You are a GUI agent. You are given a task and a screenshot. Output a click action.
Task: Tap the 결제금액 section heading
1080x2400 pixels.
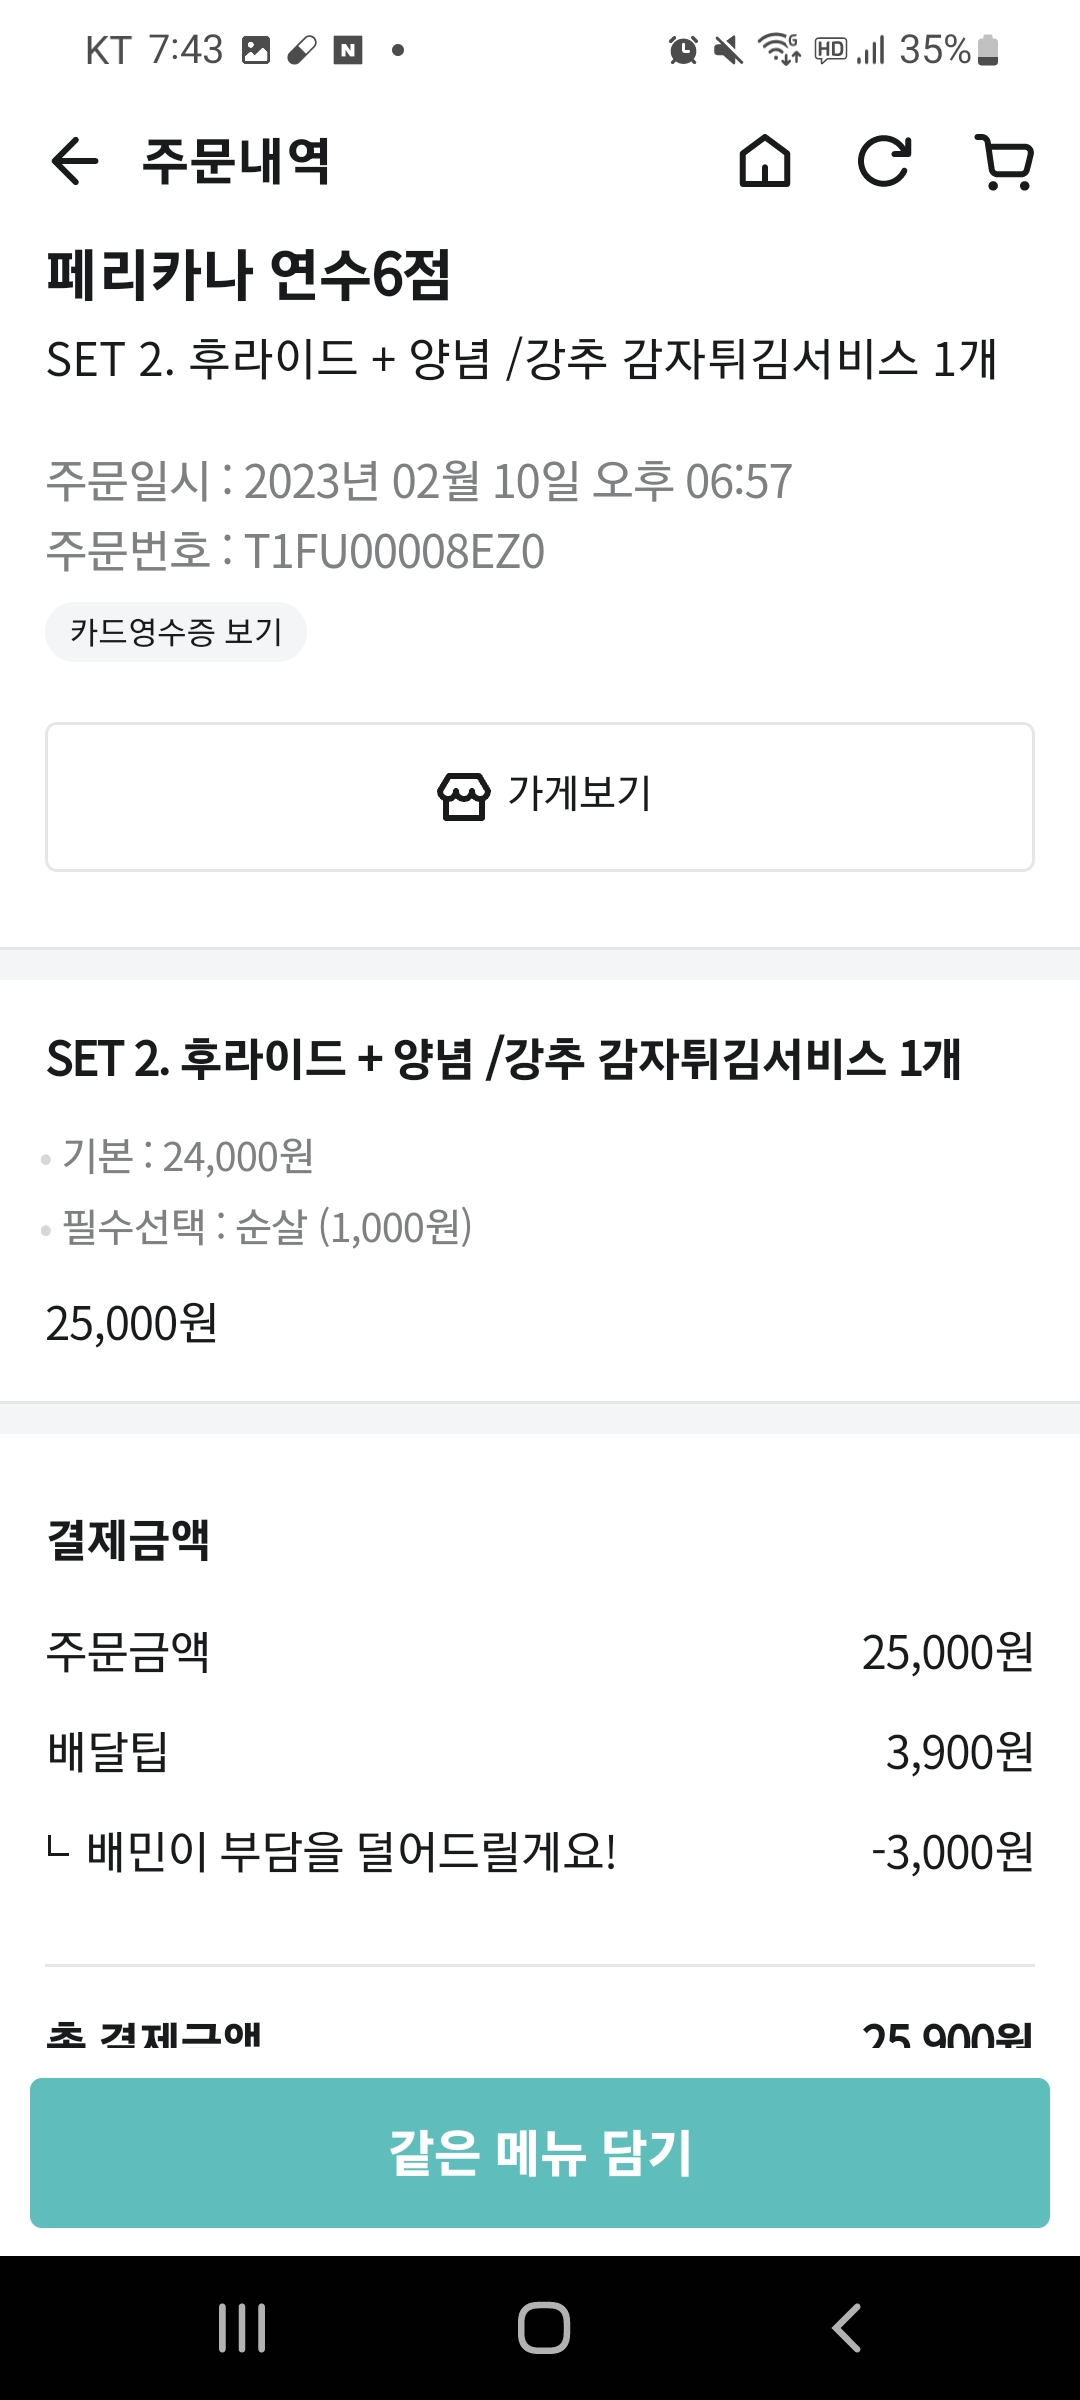pos(128,1539)
